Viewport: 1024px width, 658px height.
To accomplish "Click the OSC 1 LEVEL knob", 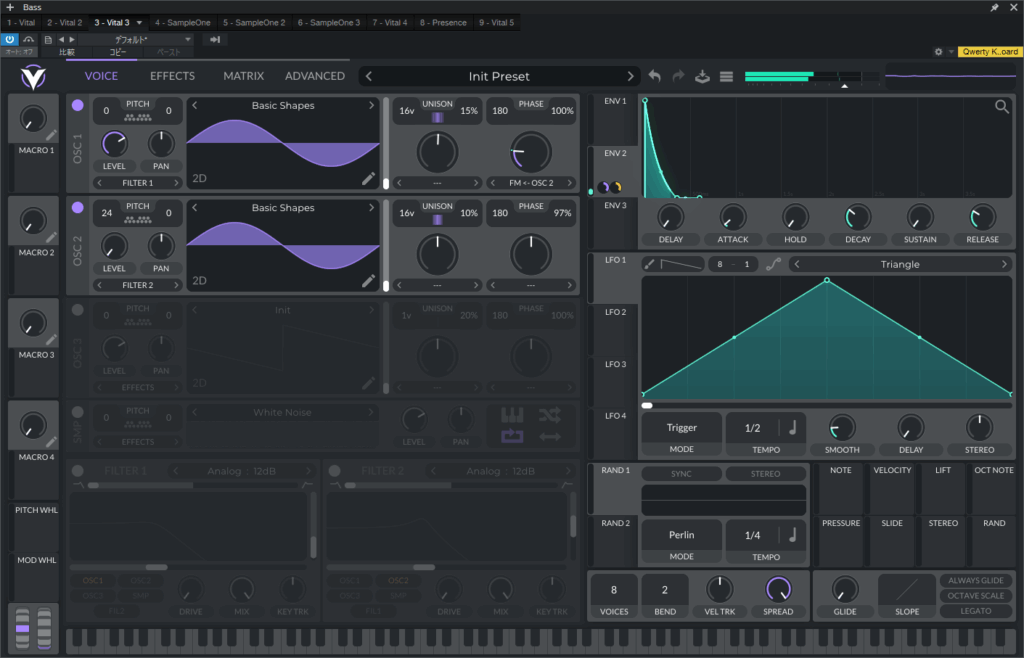I will [x=114, y=144].
